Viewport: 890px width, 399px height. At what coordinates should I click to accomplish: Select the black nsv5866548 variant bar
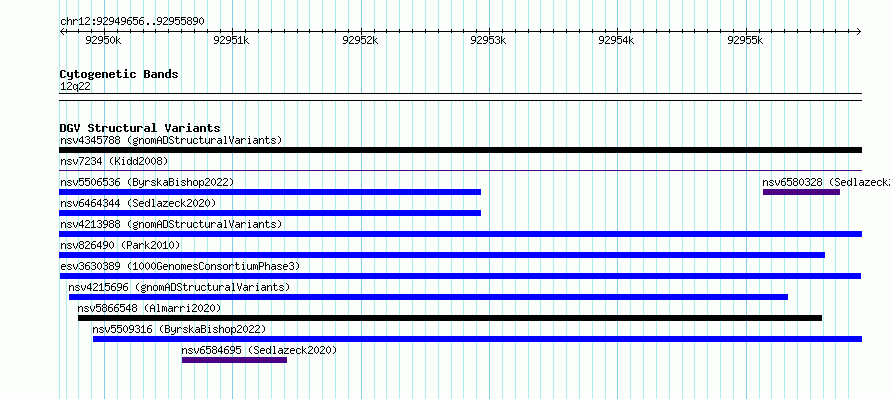coord(450,318)
